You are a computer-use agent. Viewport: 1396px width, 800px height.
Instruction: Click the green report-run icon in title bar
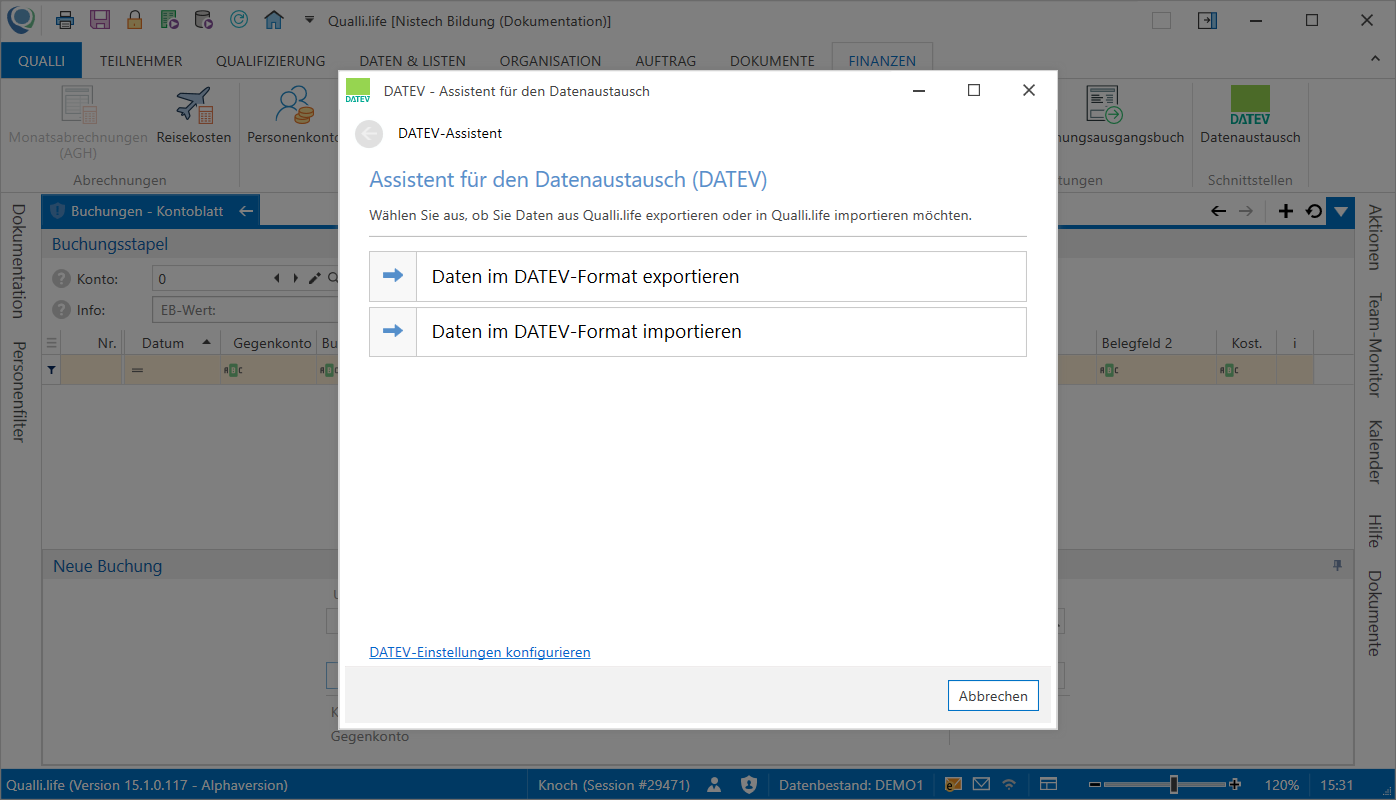coord(169,20)
